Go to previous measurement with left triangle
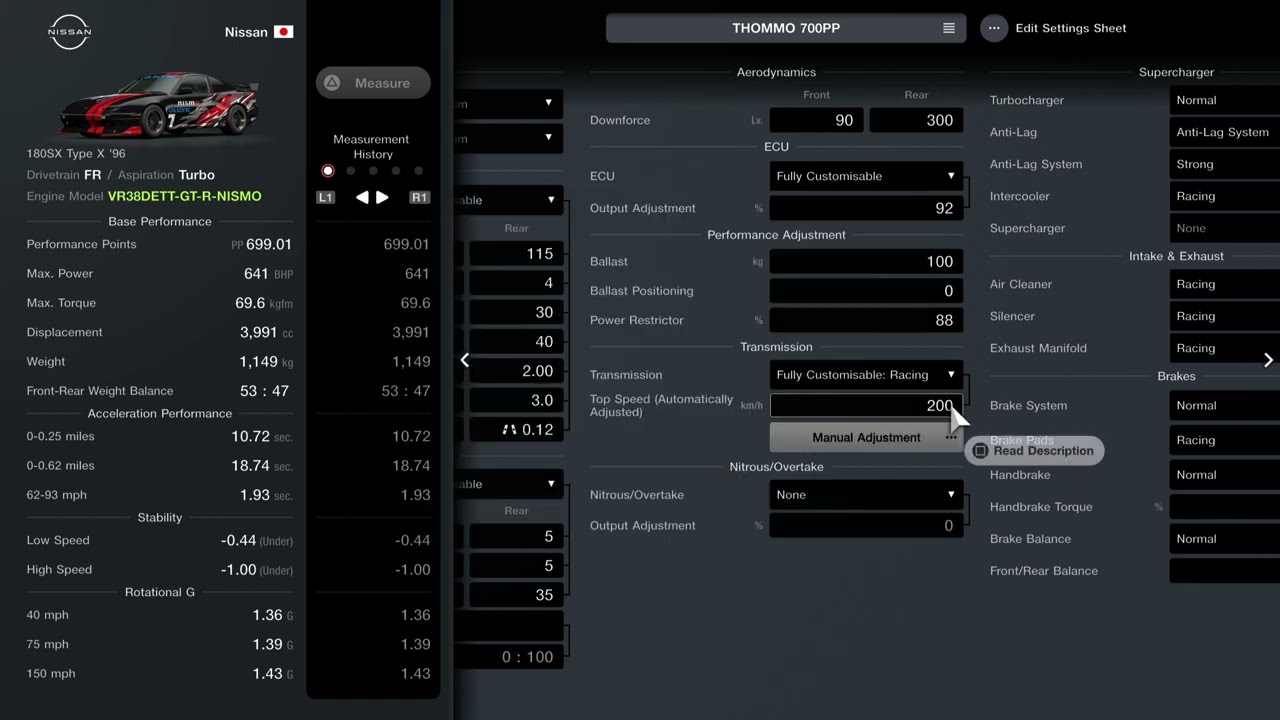This screenshot has width=1280, height=720. click(362, 198)
